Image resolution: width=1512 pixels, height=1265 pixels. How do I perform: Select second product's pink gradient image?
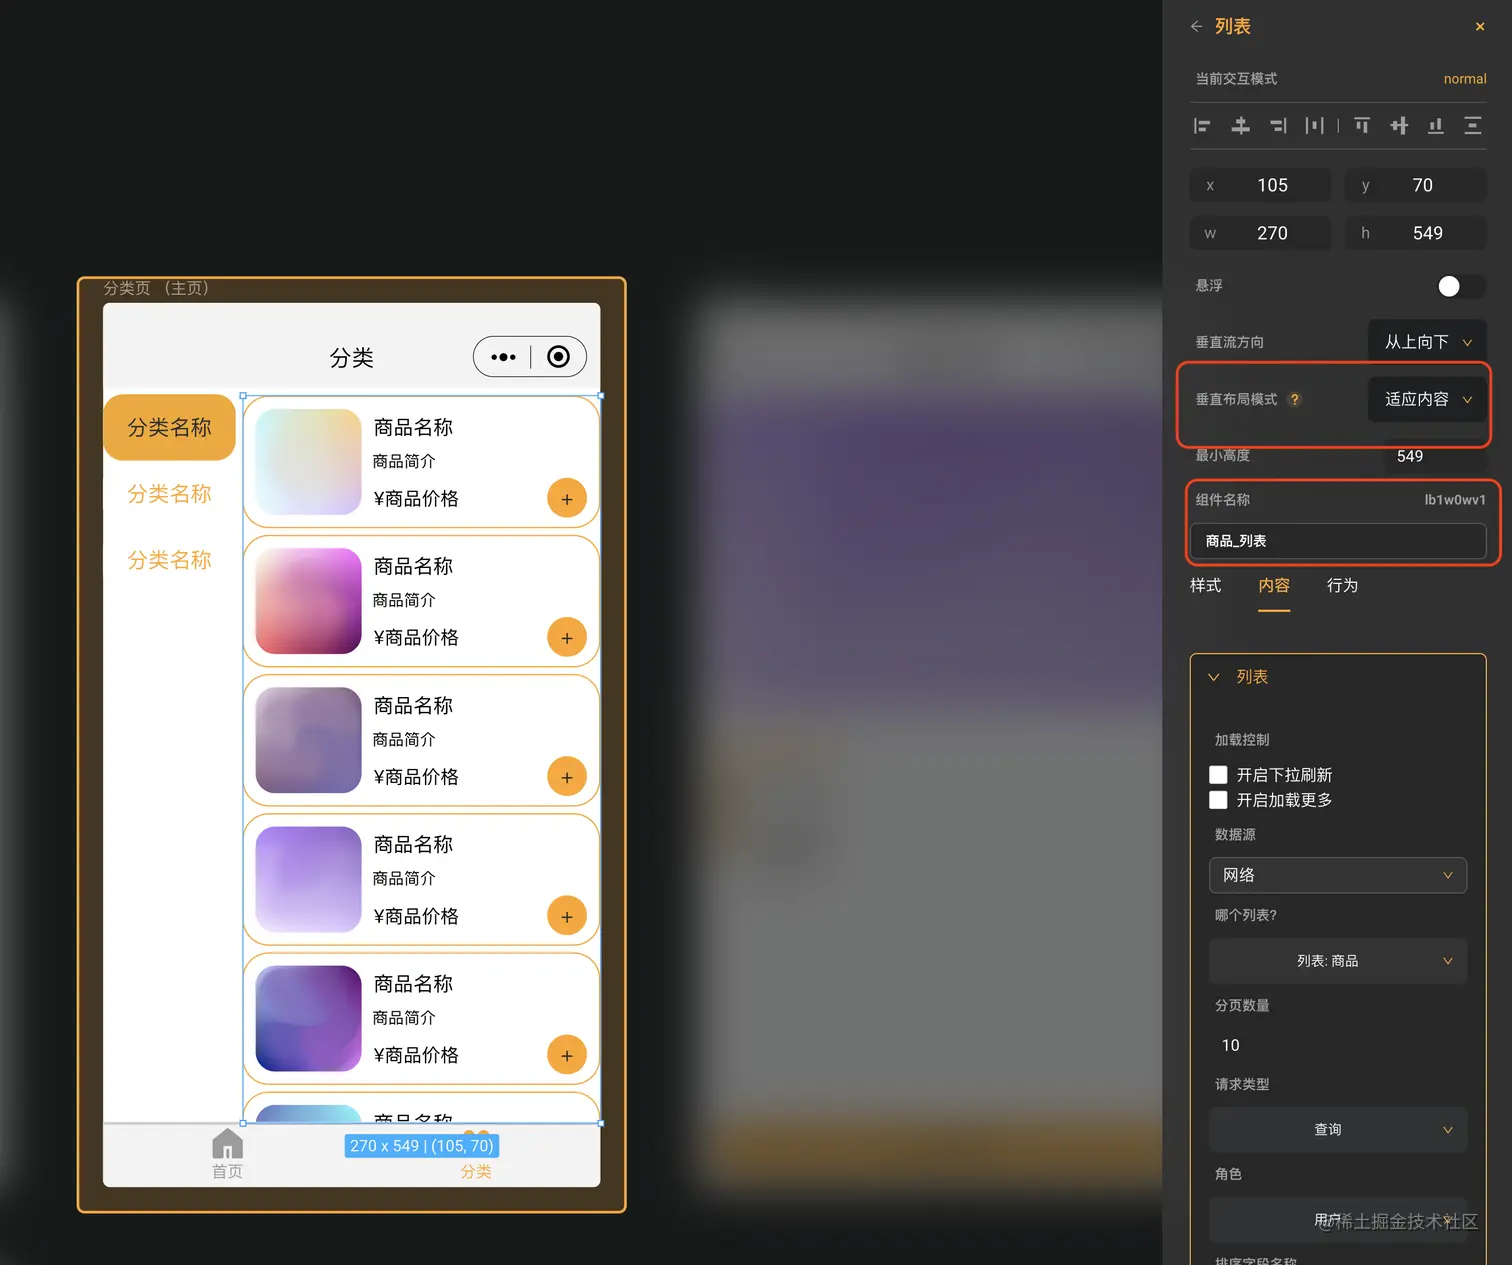click(x=308, y=601)
